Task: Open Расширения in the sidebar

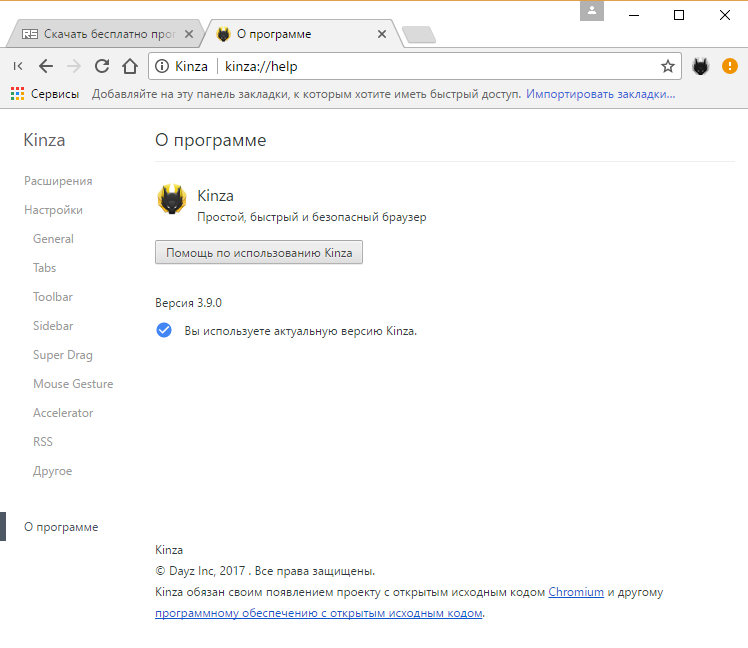Action: tap(58, 181)
